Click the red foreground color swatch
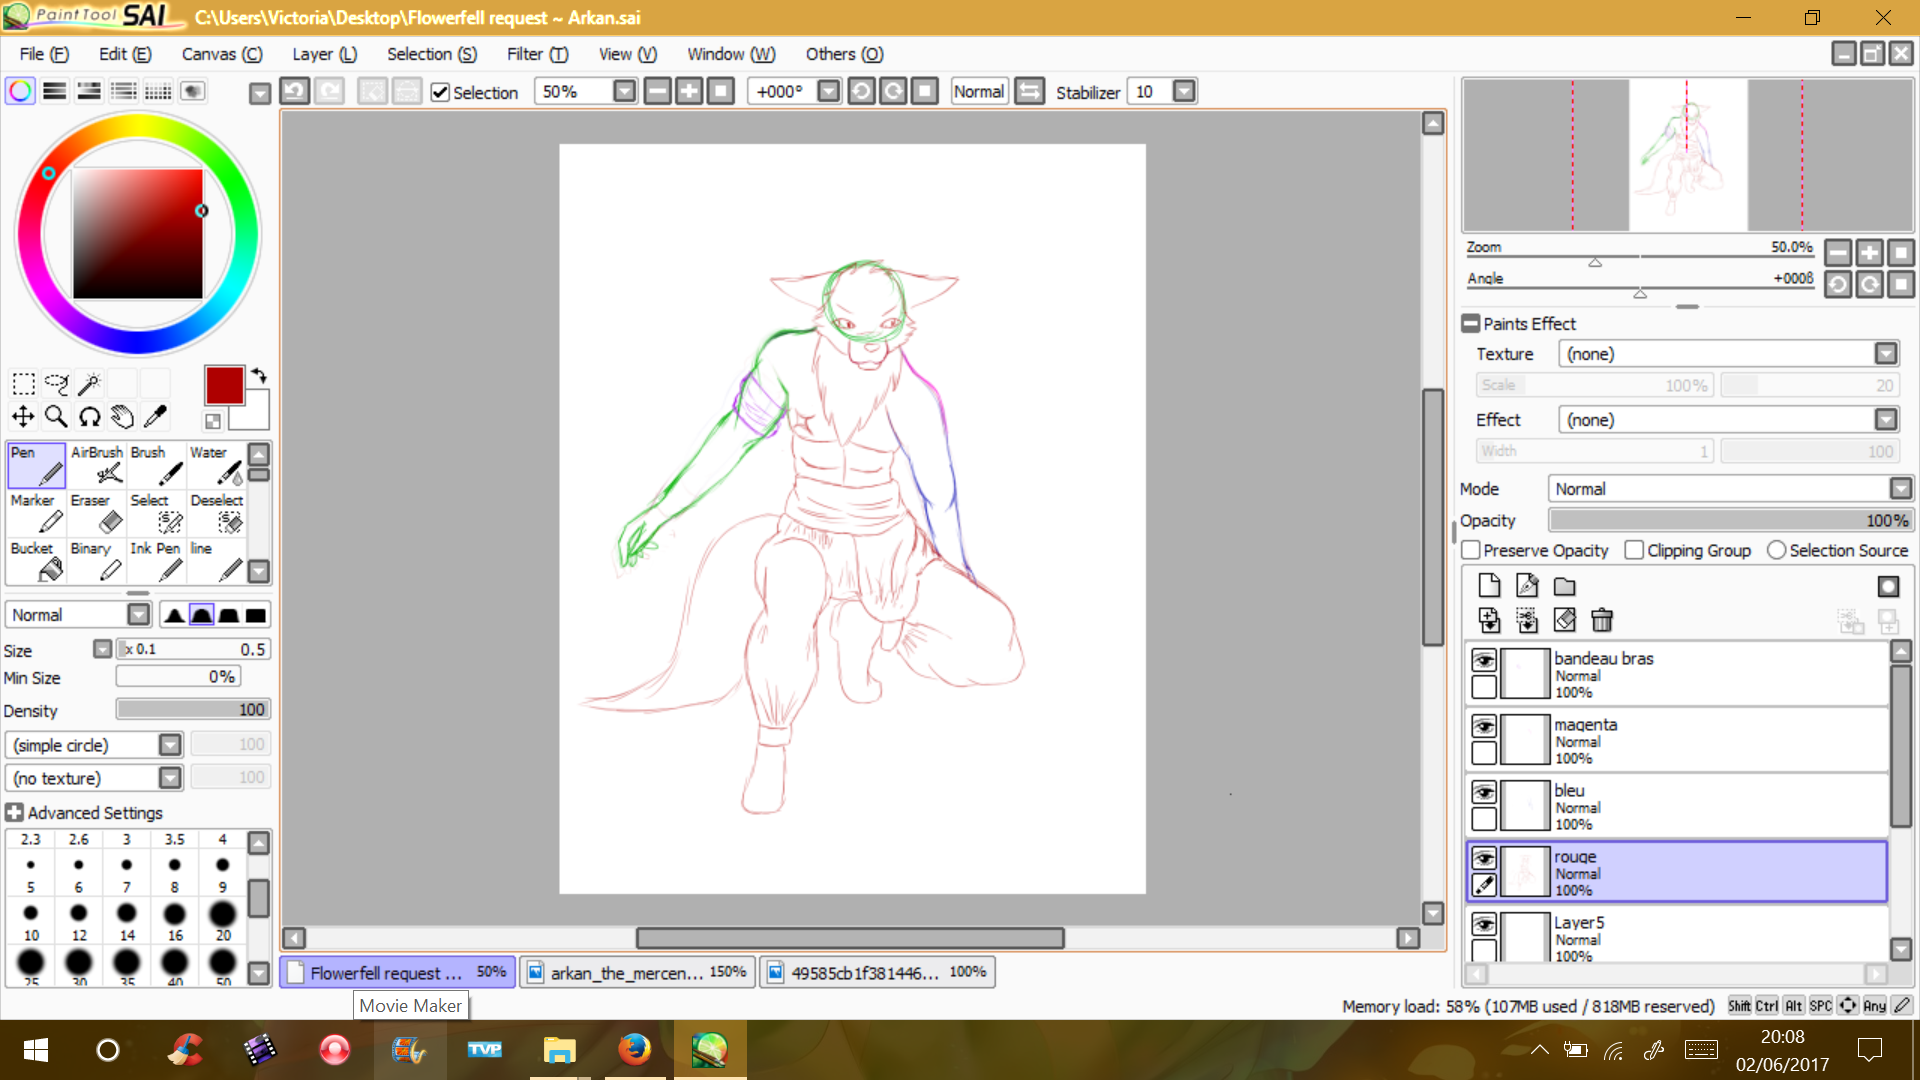This screenshot has height=1080, width=1920. pyautogui.click(x=224, y=385)
